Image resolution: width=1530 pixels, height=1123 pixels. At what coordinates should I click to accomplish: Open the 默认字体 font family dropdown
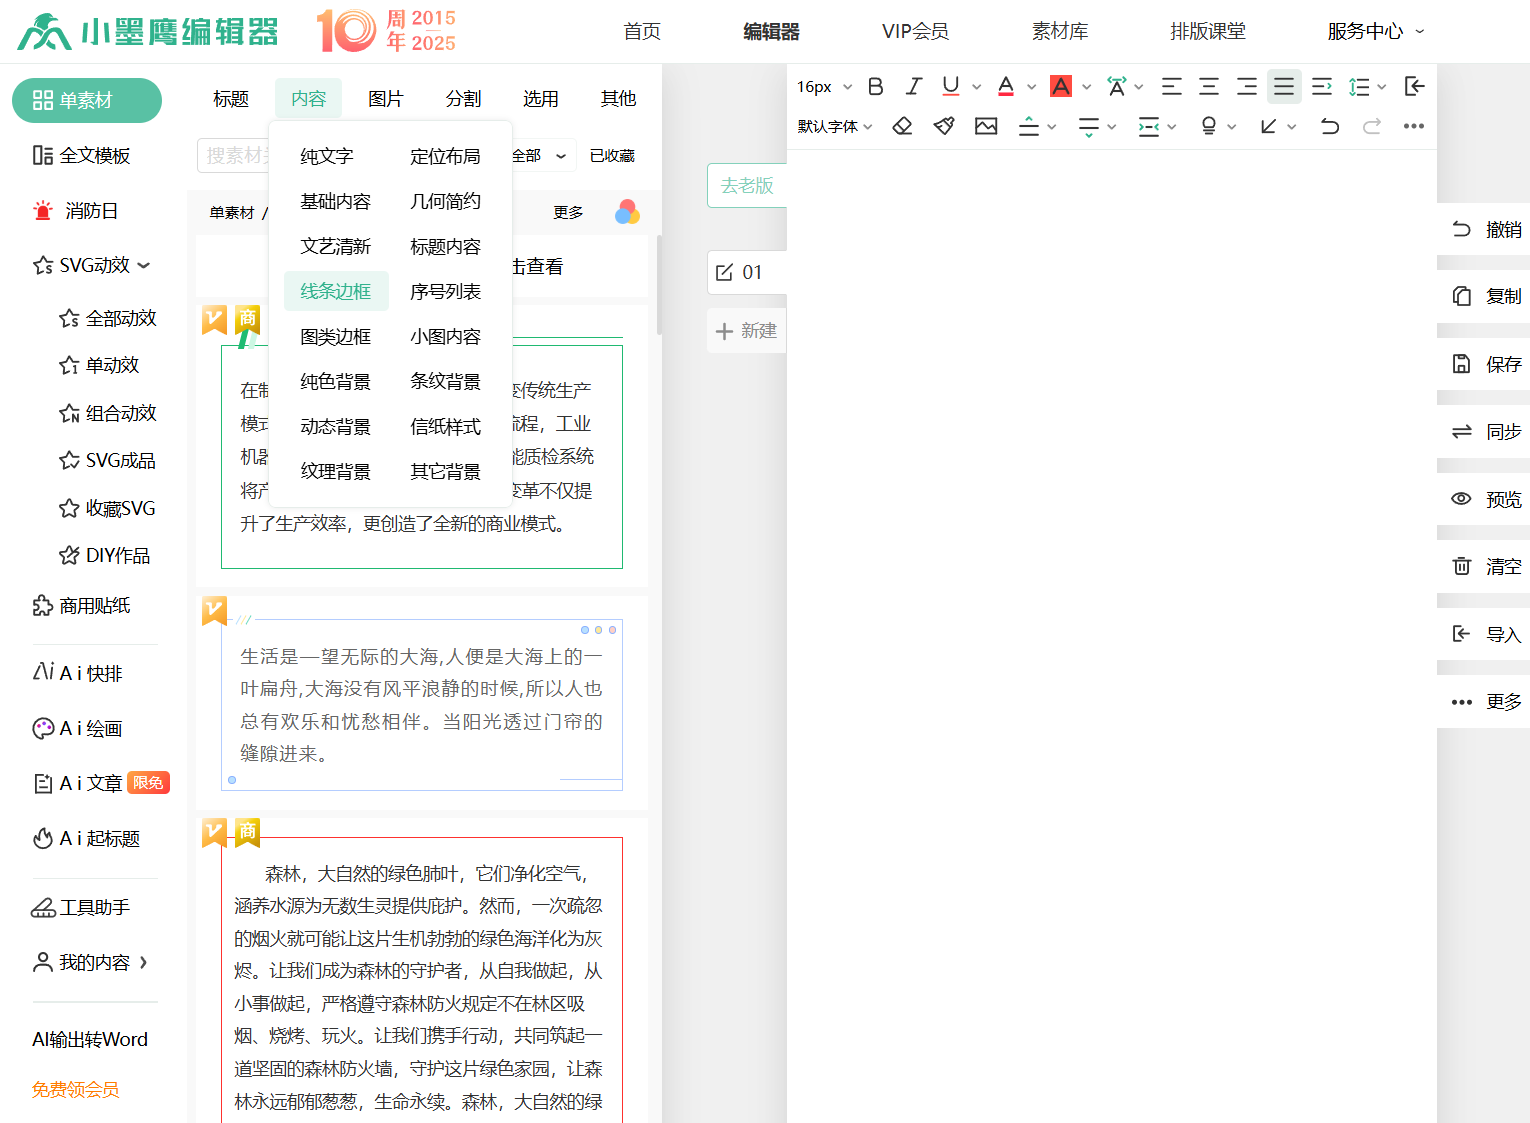[x=834, y=127]
